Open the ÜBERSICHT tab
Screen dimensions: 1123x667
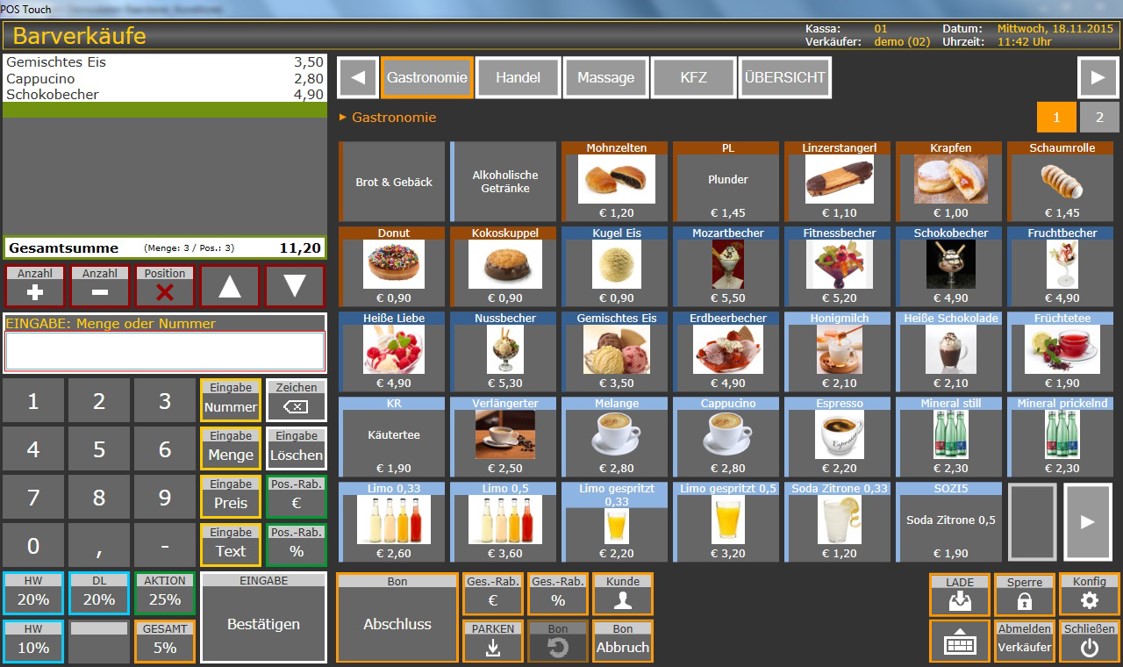[x=785, y=77]
